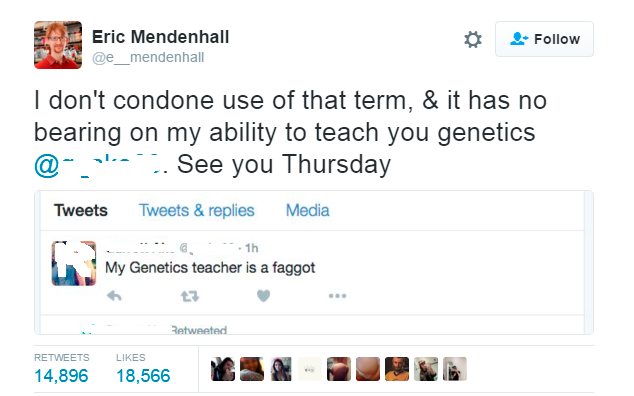634x396 pixels.
Task: Open the 1h timestamp of embedded tweet
Action: click(251, 248)
